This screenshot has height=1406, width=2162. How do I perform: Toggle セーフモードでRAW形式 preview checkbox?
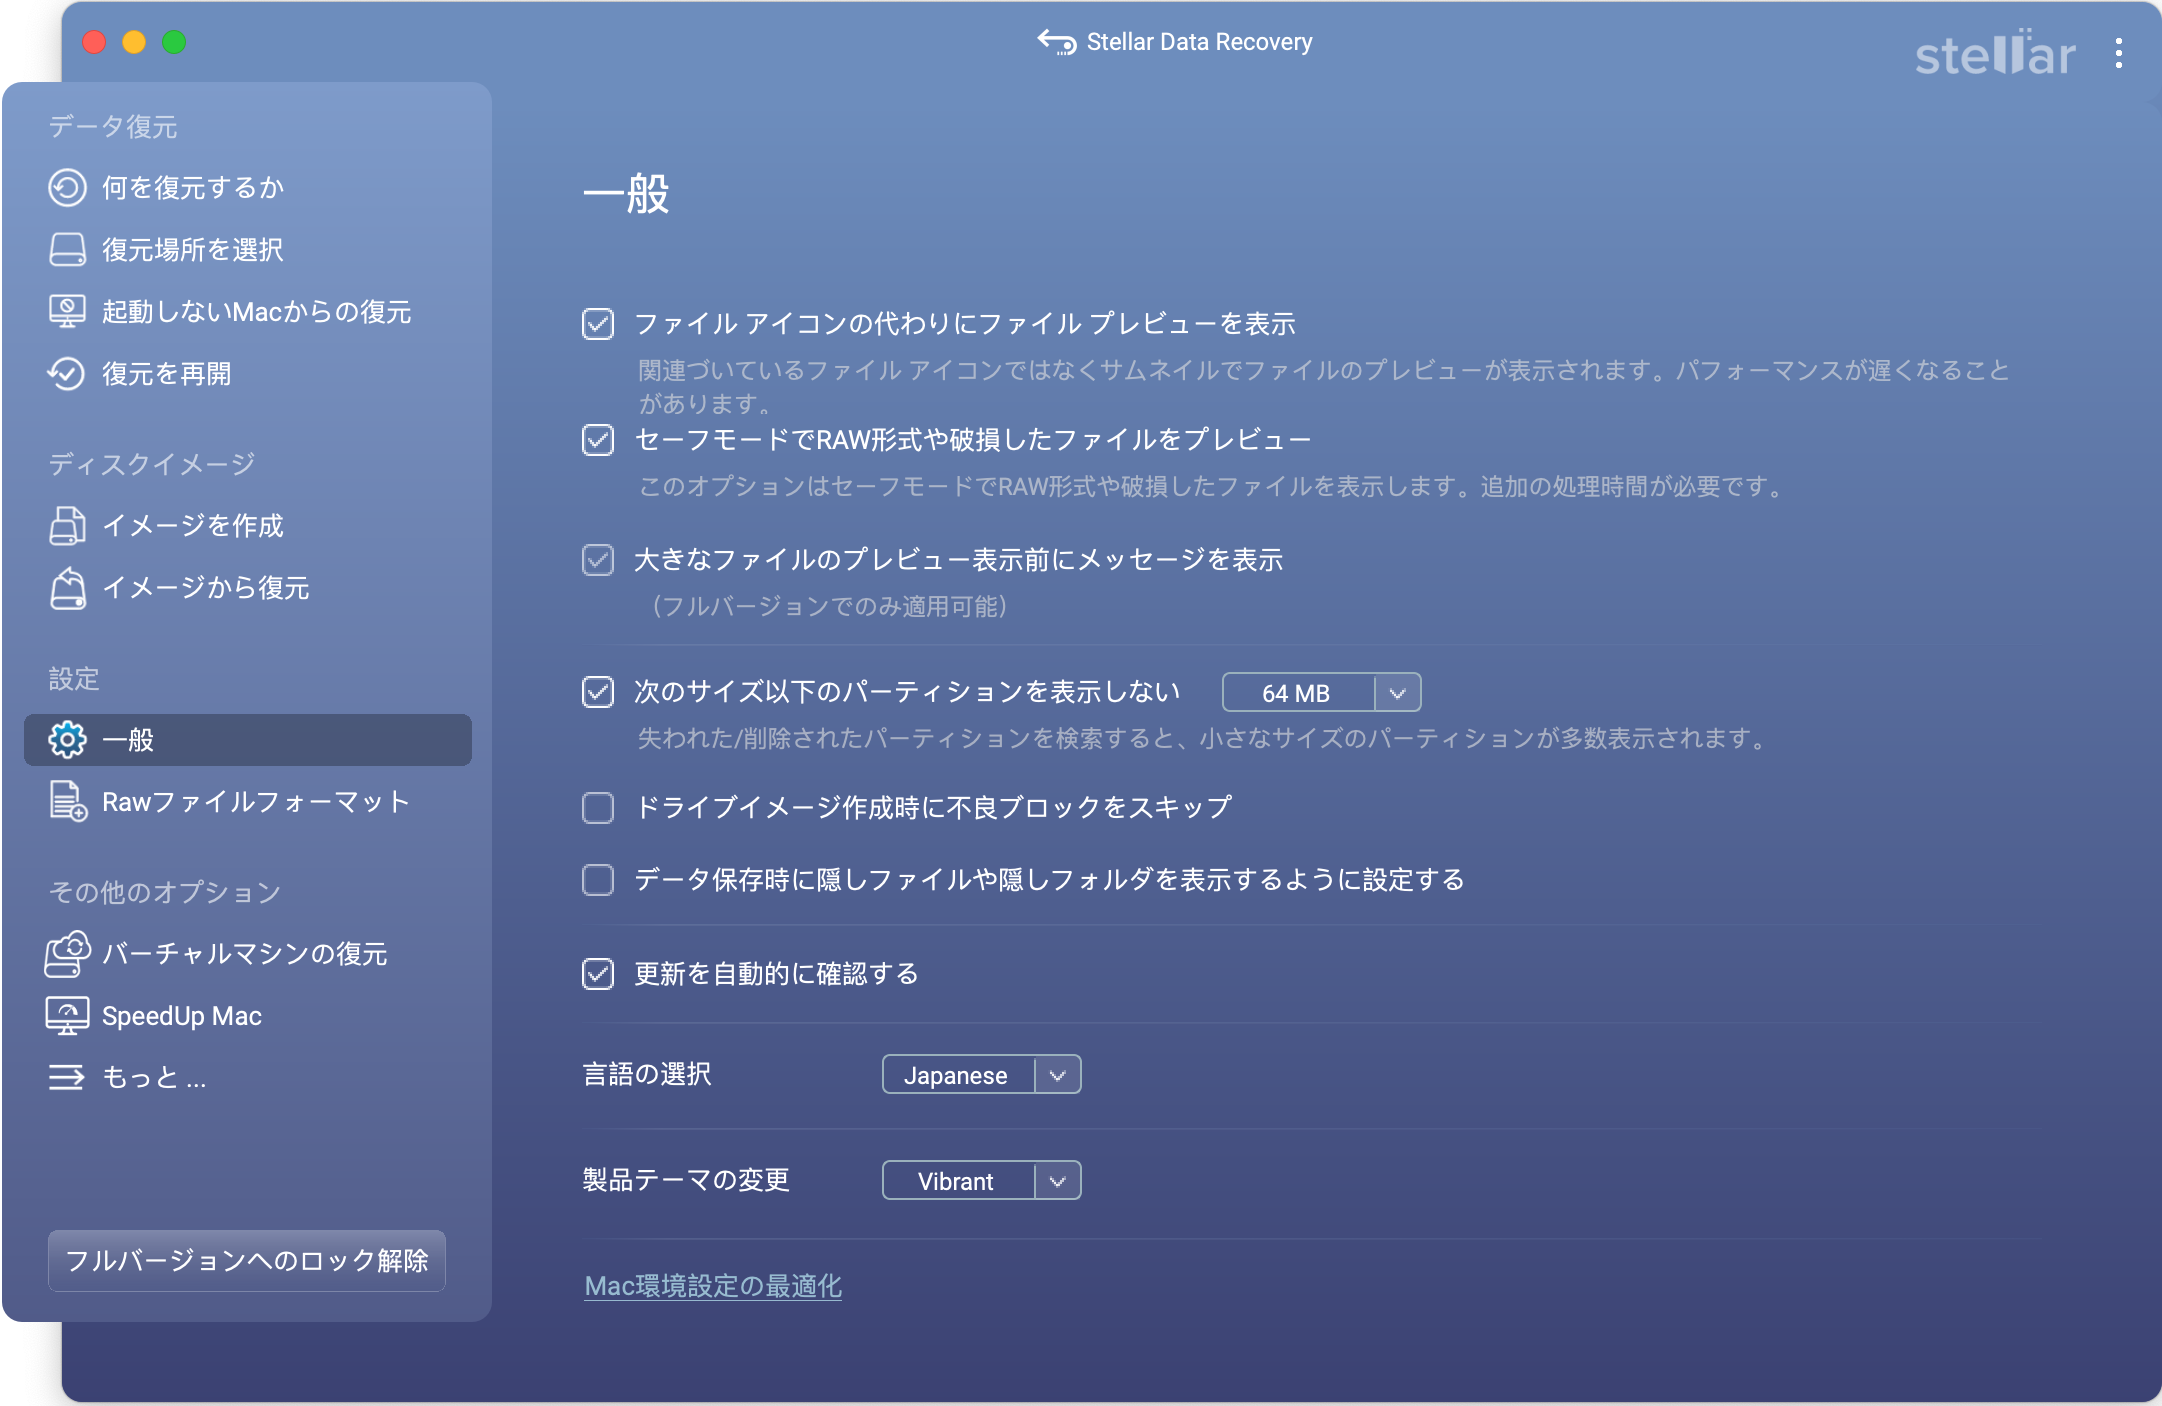tap(598, 440)
